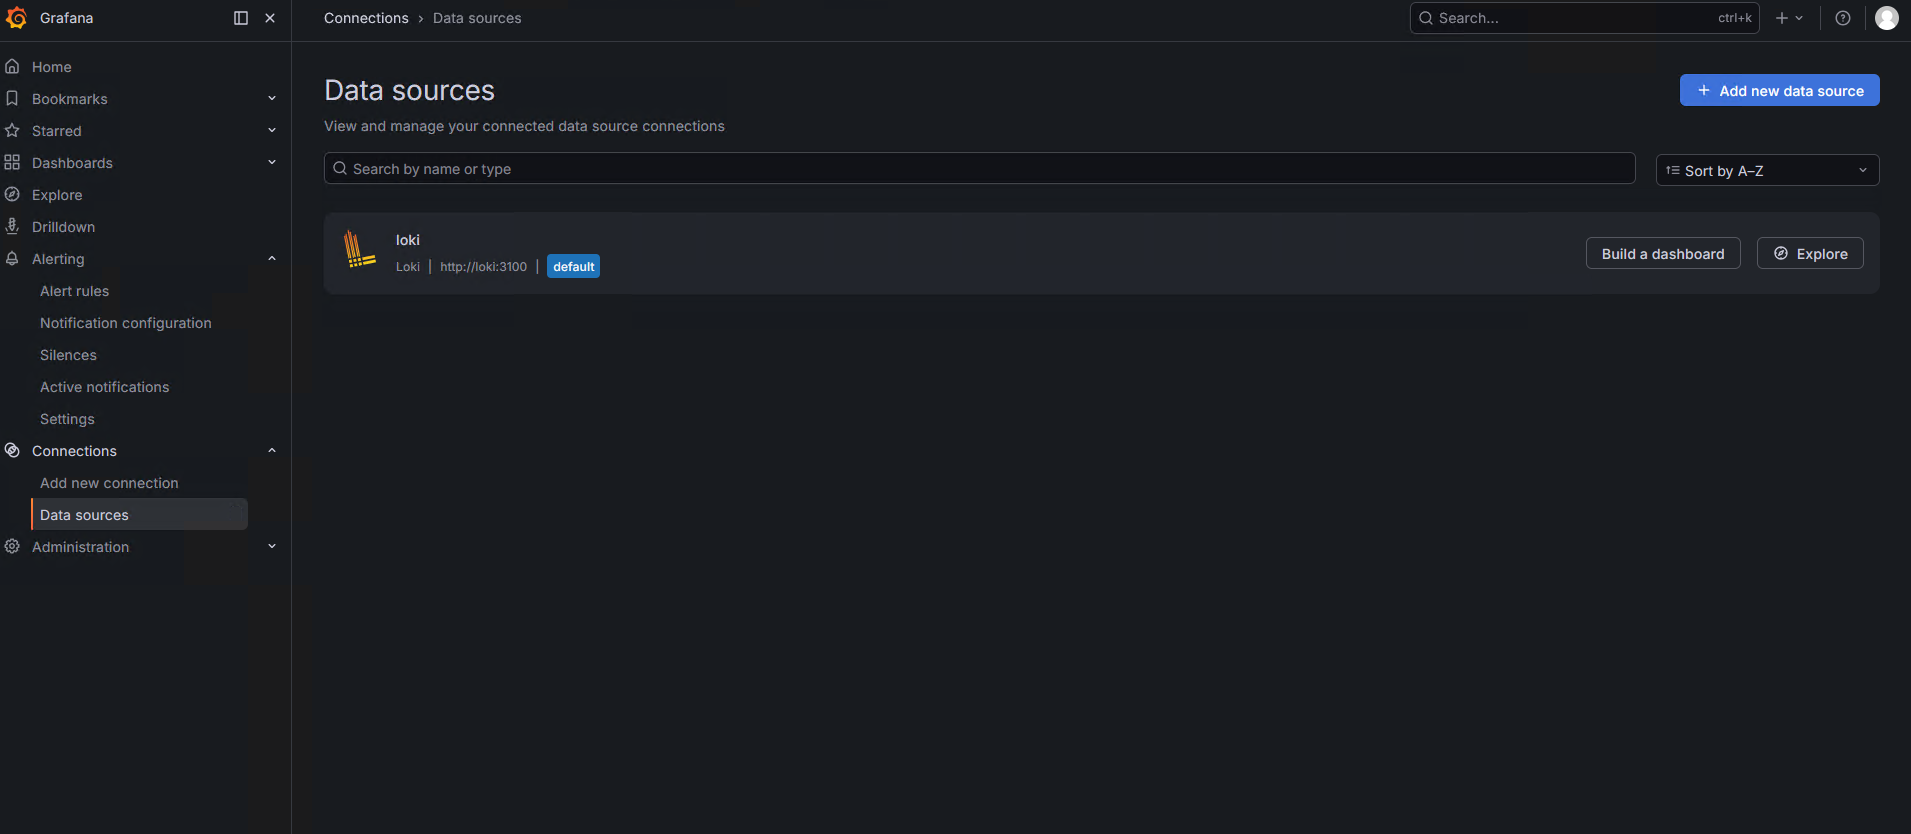Collapse the Alerting section chevron
This screenshot has width=1911, height=834.
272,259
